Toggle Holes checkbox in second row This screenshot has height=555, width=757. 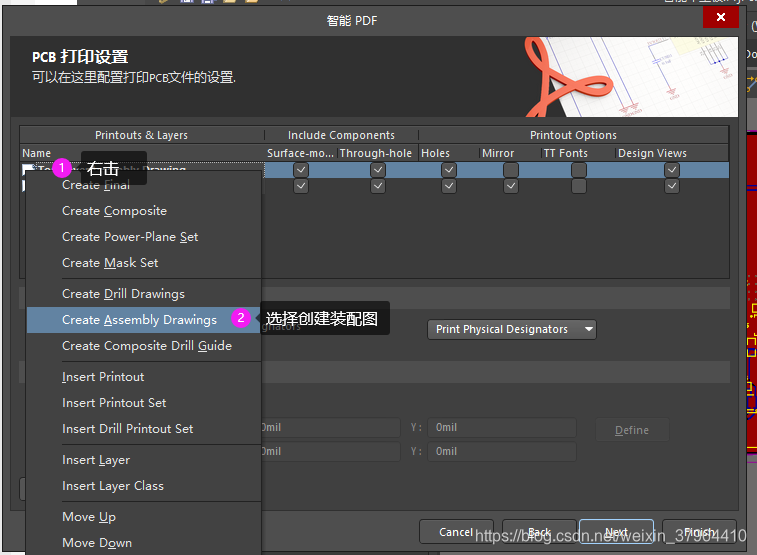coord(449,186)
